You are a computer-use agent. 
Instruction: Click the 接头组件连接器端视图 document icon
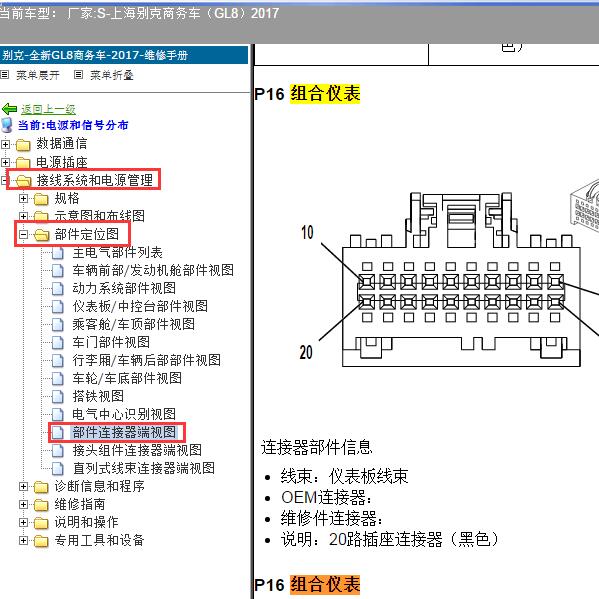[x=58, y=450]
